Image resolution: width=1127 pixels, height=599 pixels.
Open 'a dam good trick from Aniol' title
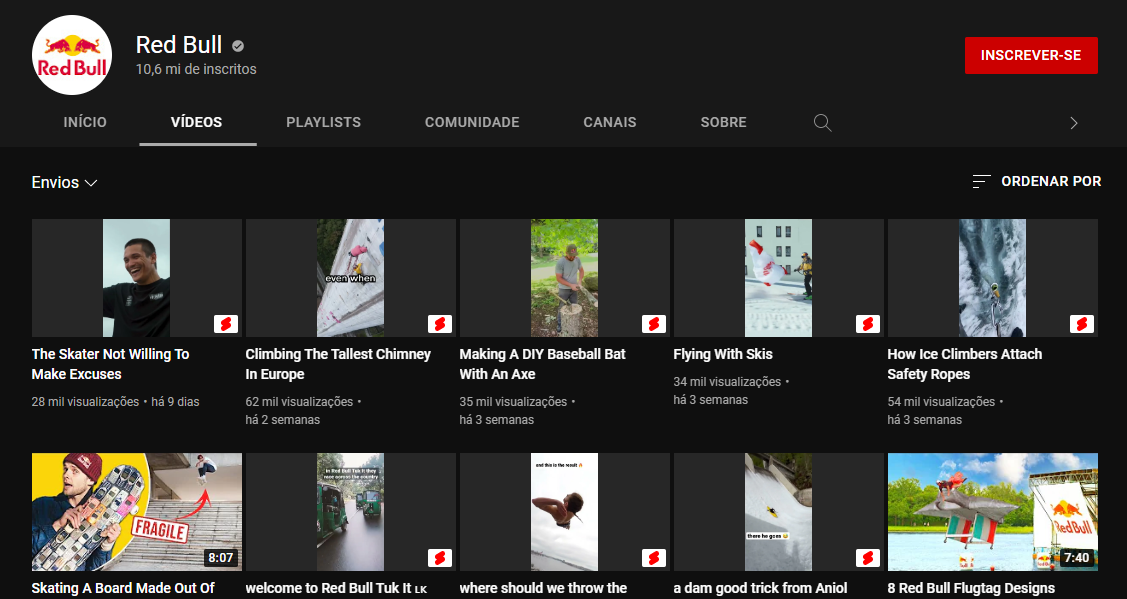(760, 588)
